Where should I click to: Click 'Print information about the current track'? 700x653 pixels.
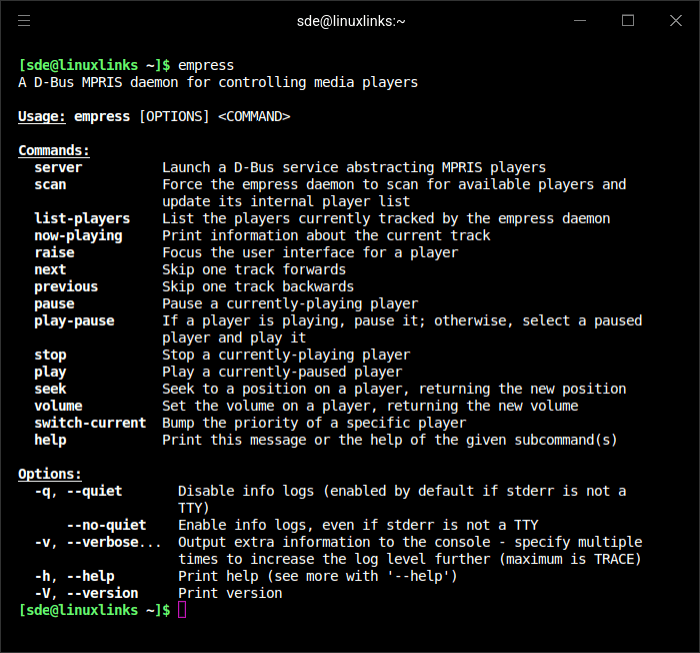click(x=326, y=236)
